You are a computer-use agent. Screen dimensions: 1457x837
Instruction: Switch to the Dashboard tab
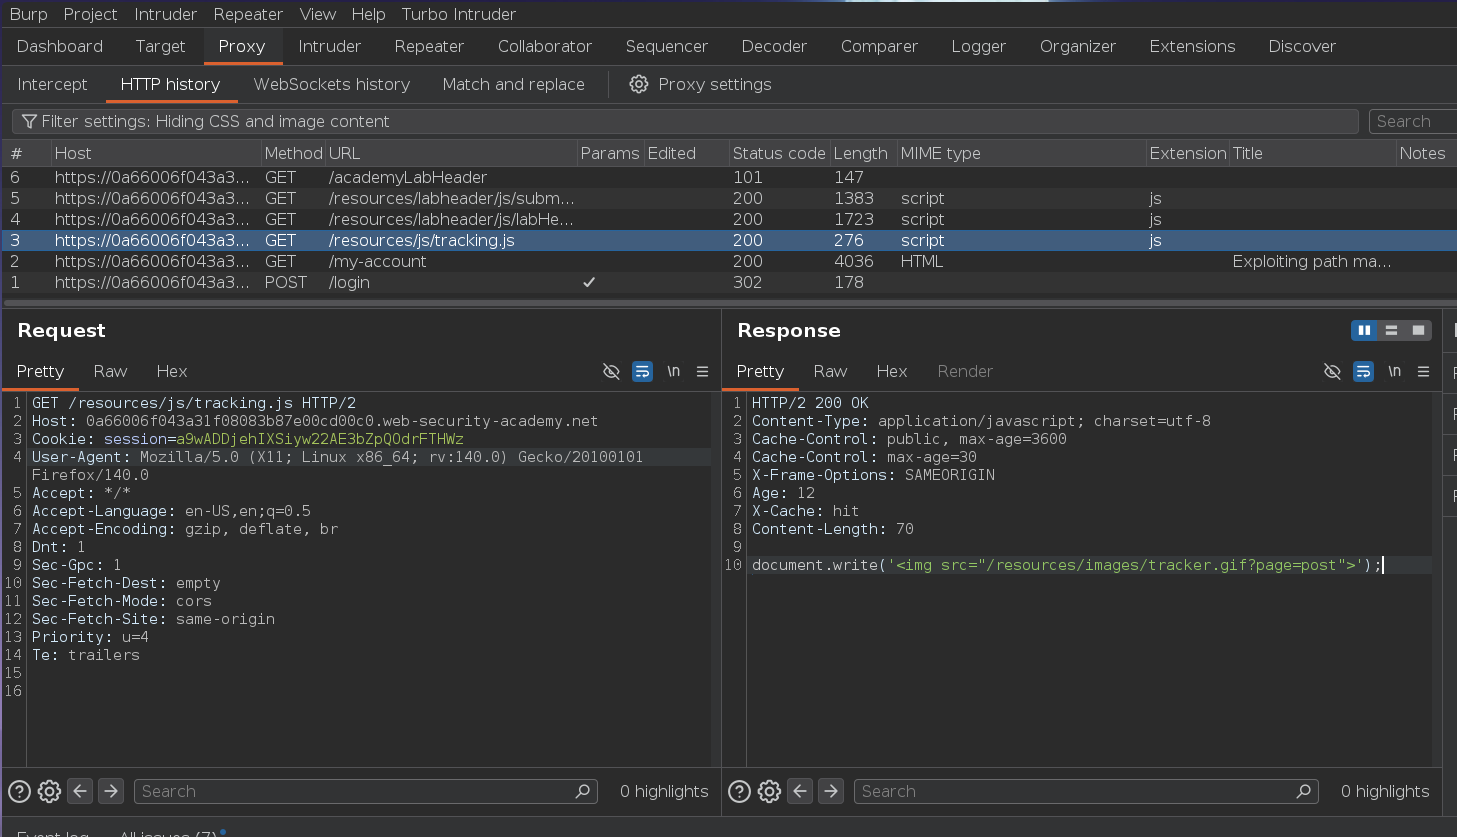pos(60,46)
